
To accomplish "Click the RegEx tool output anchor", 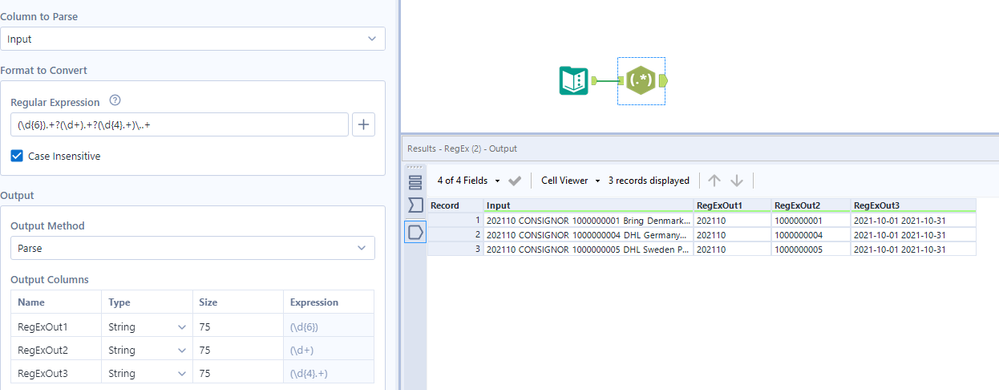I will point(662,81).
